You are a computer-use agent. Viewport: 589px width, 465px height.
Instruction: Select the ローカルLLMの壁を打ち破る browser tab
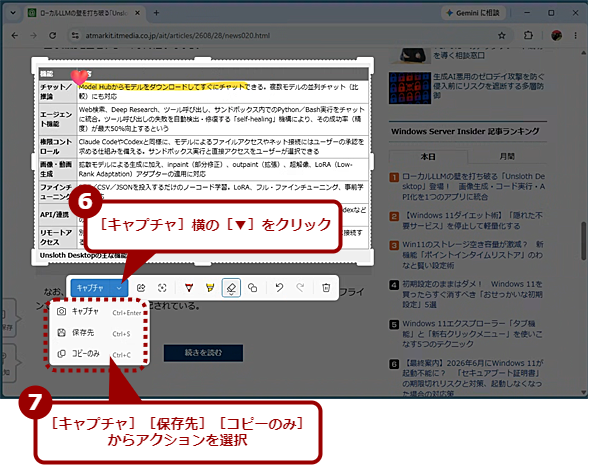[83, 13]
